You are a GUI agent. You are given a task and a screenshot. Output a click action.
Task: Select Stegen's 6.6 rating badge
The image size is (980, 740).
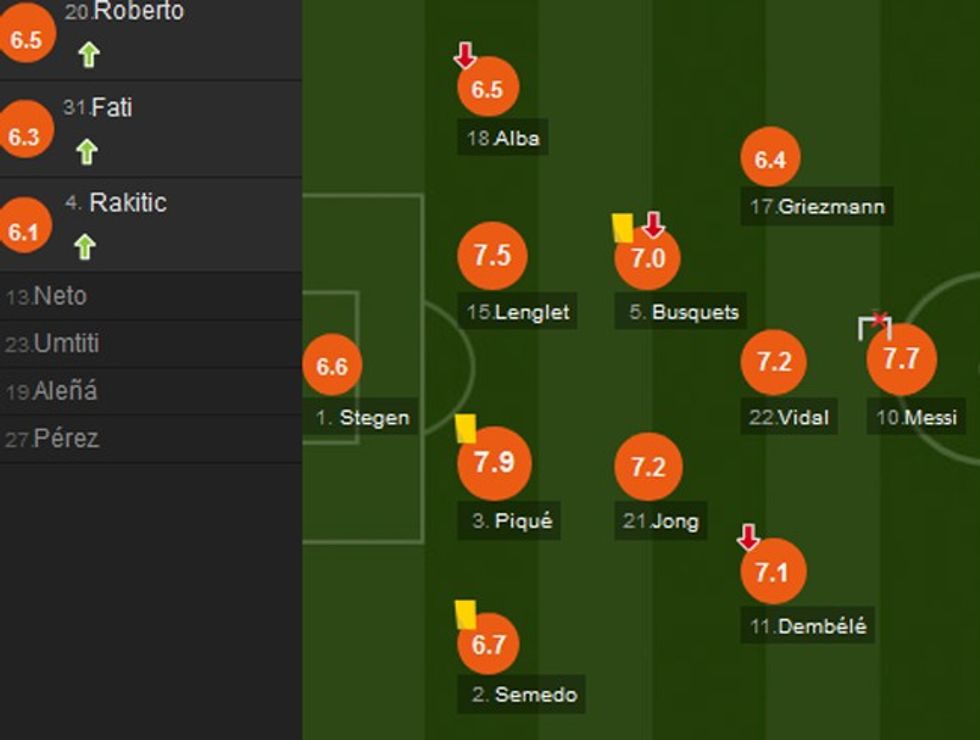pyautogui.click(x=335, y=367)
